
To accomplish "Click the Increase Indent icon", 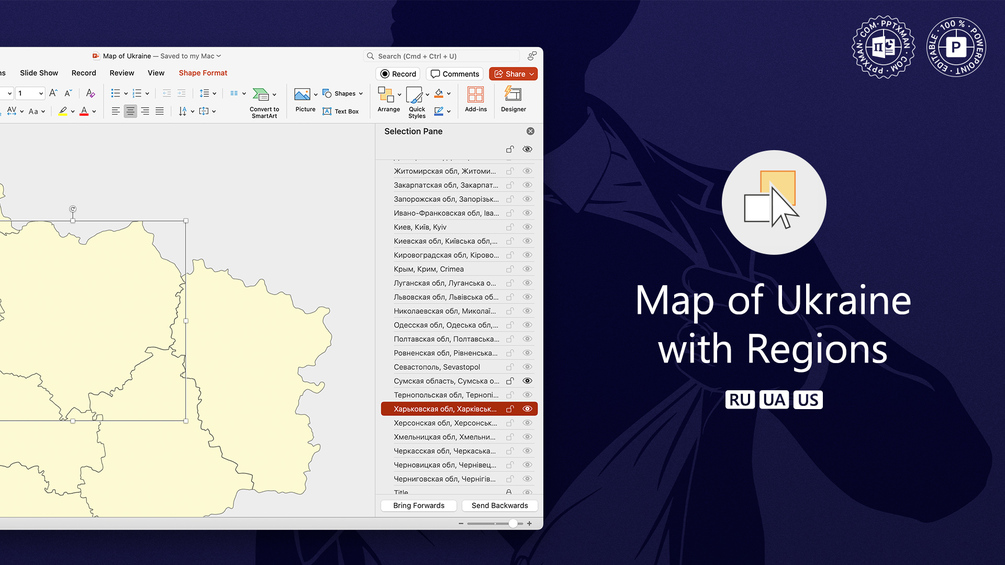I will tap(181, 94).
